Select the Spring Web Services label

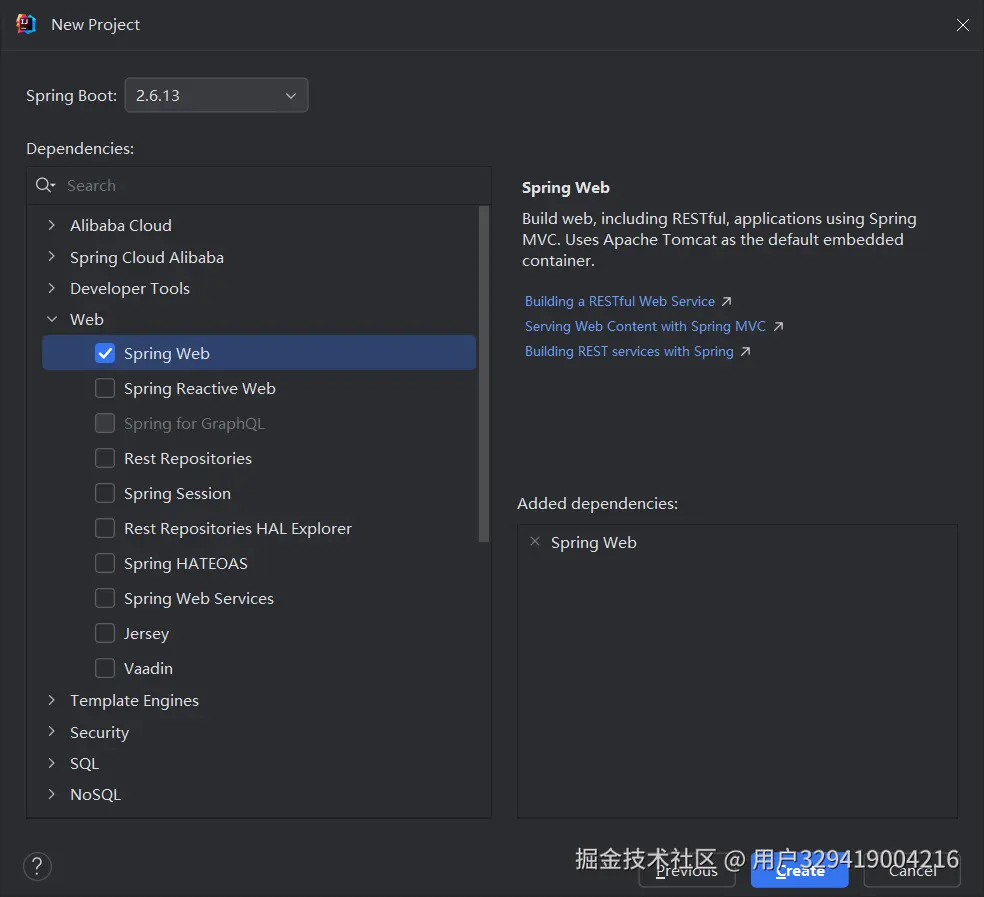(x=199, y=599)
